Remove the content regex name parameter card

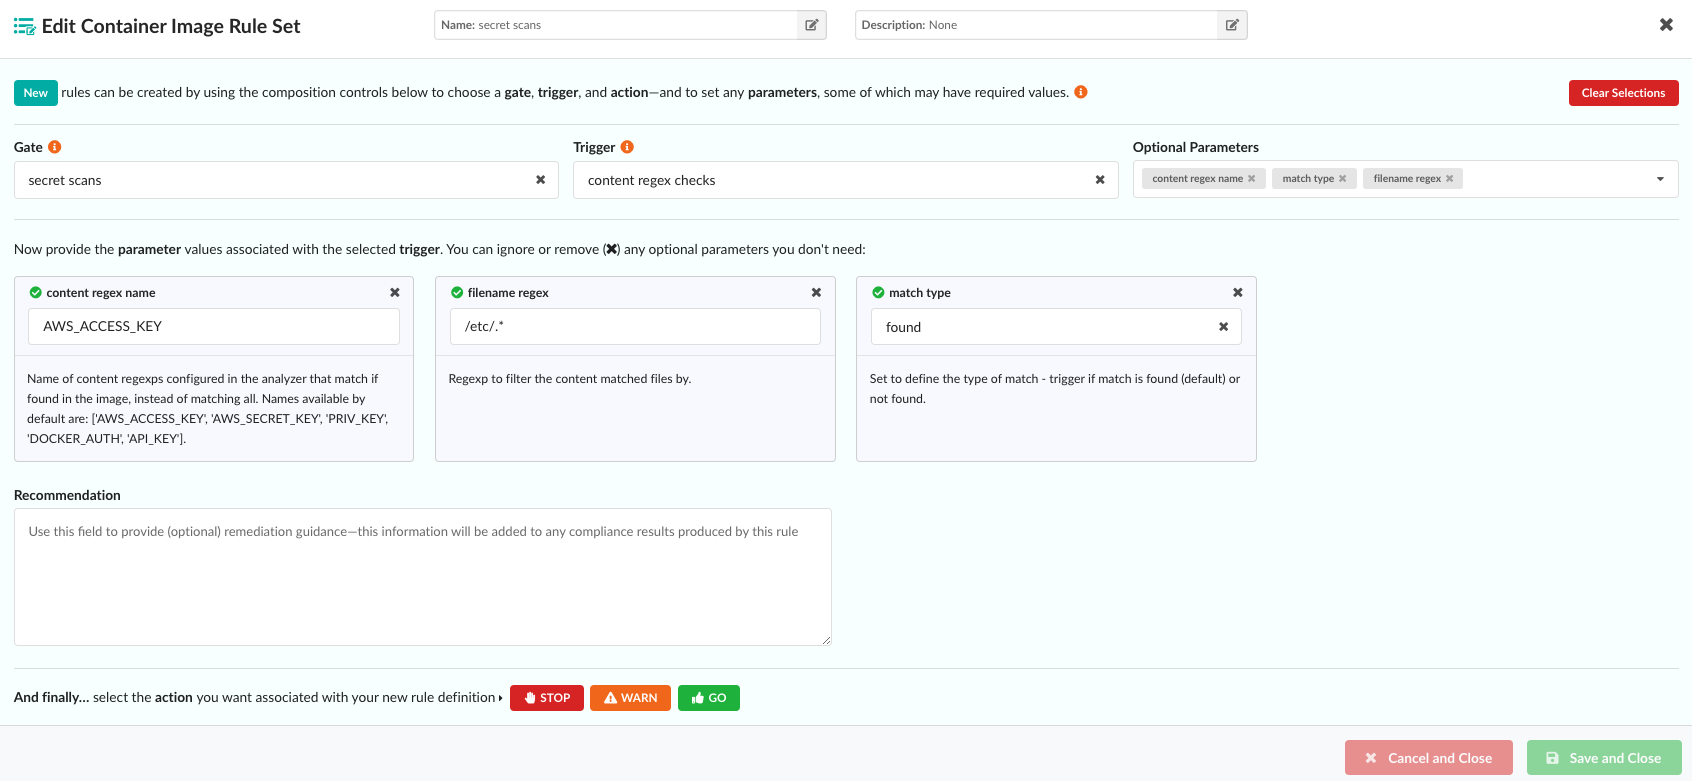coord(395,293)
